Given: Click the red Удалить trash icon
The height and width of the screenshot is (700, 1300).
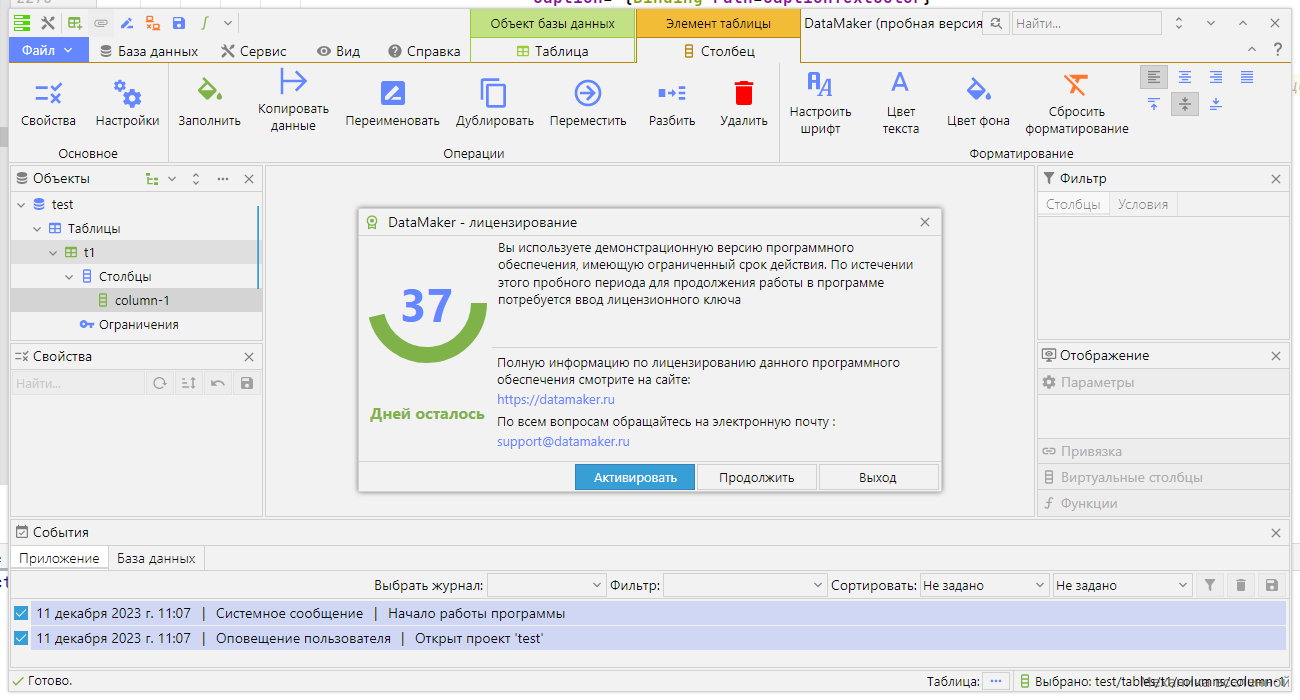Looking at the screenshot, I should point(743,93).
